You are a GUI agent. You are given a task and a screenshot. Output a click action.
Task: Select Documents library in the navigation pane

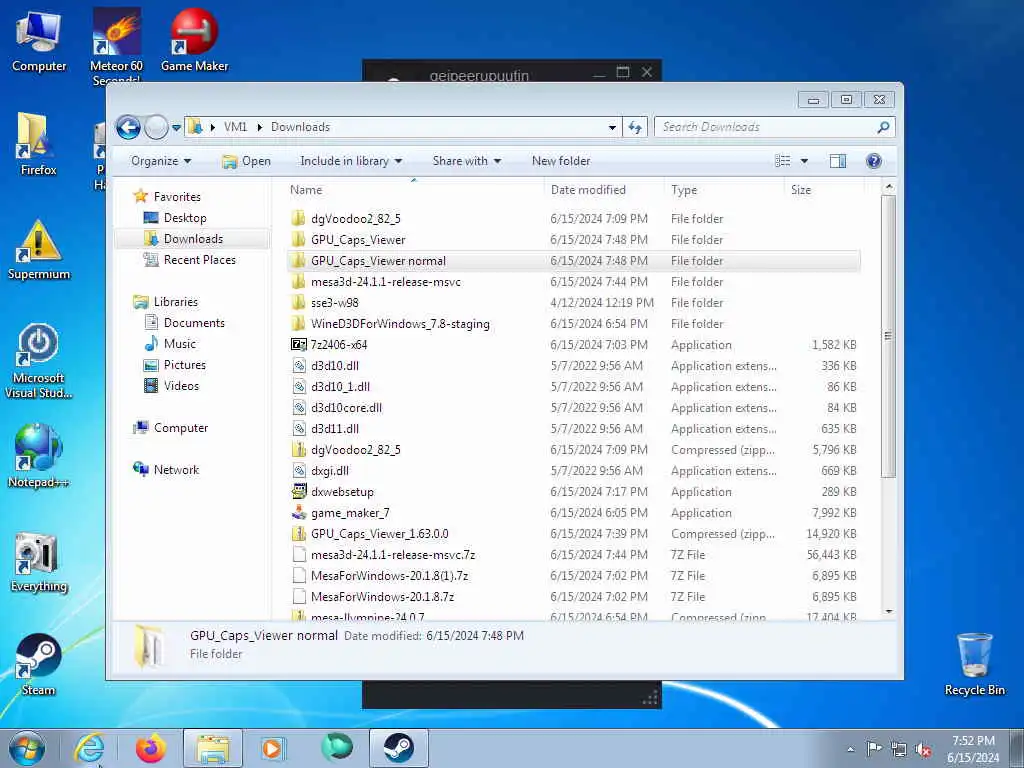(x=194, y=323)
